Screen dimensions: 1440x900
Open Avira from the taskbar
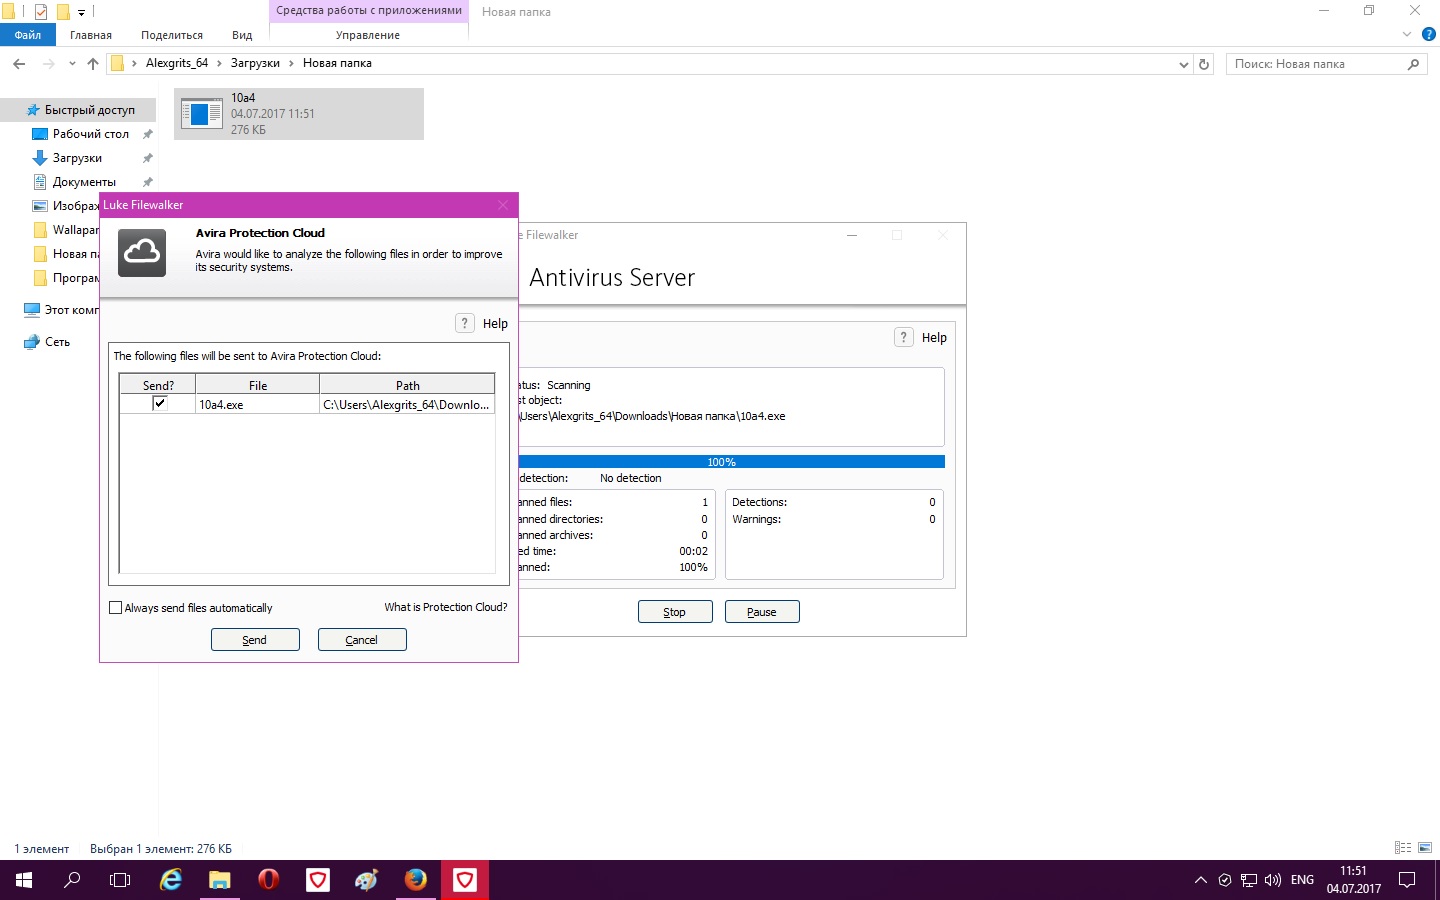pyautogui.click(x=318, y=880)
